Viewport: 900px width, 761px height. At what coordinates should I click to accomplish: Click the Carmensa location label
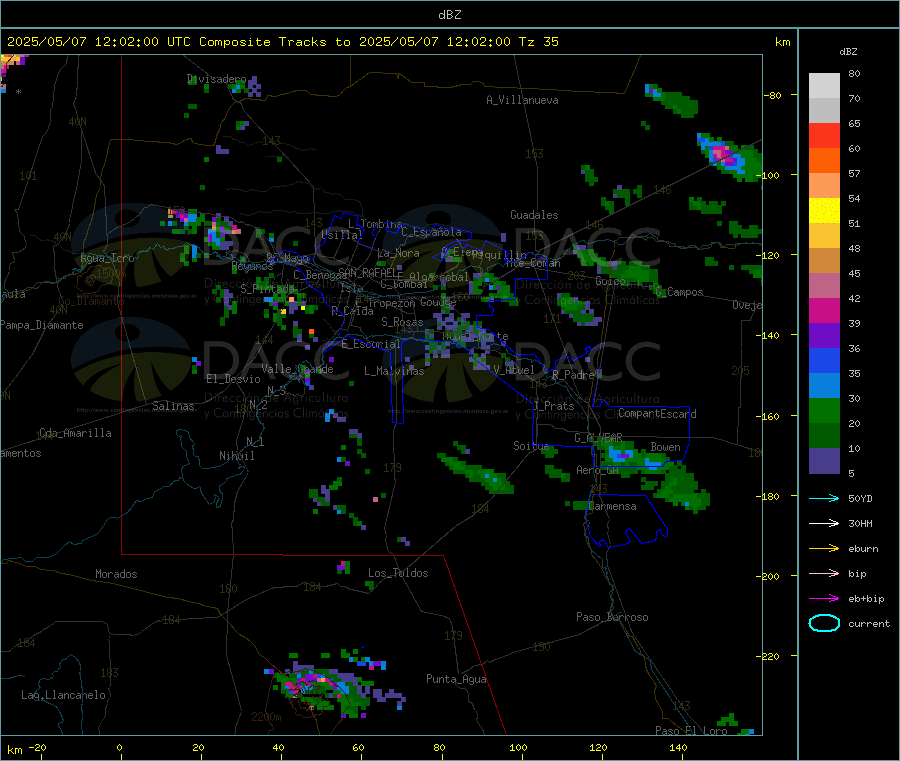(612, 506)
